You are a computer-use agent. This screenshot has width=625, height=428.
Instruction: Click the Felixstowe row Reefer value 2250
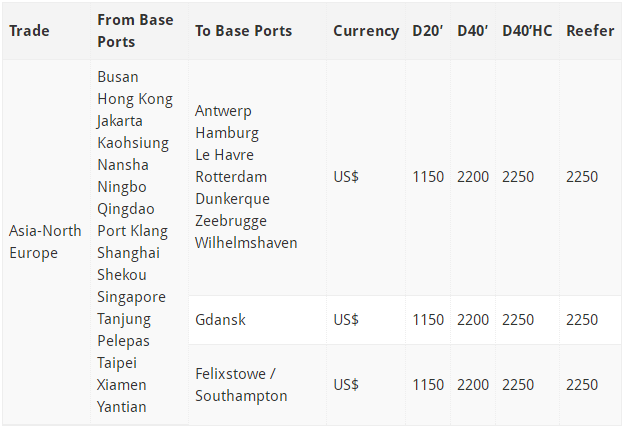(582, 385)
